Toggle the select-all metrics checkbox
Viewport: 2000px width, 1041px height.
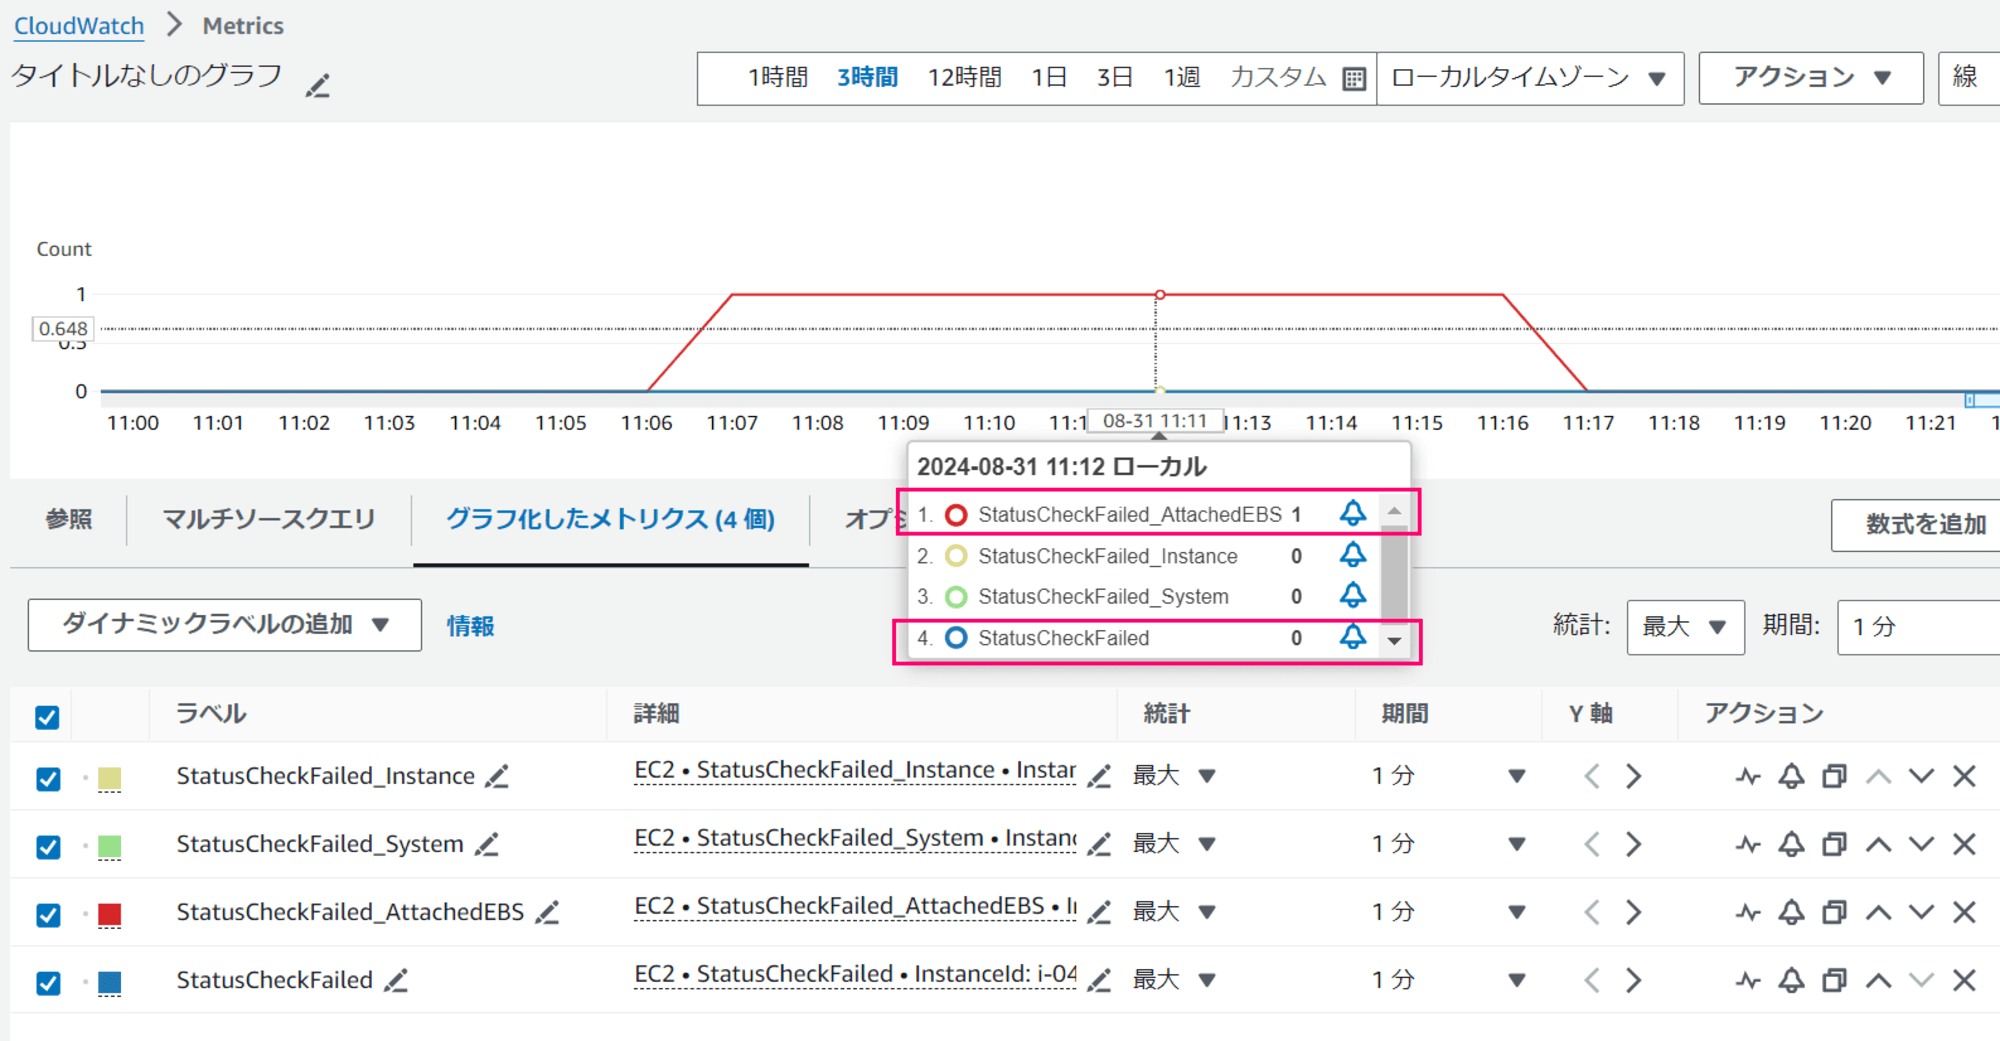pyautogui.click(x=47, y=717)
